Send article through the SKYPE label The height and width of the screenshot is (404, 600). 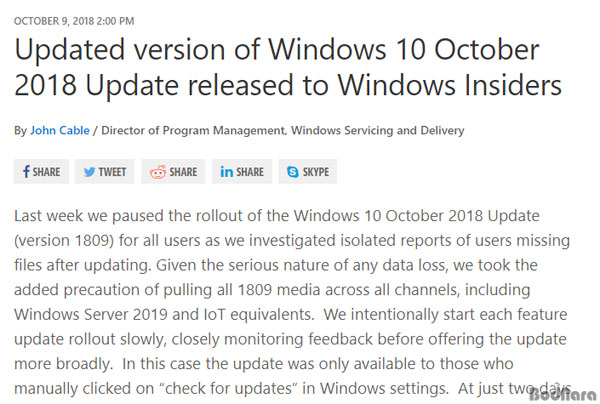[316, 172]
